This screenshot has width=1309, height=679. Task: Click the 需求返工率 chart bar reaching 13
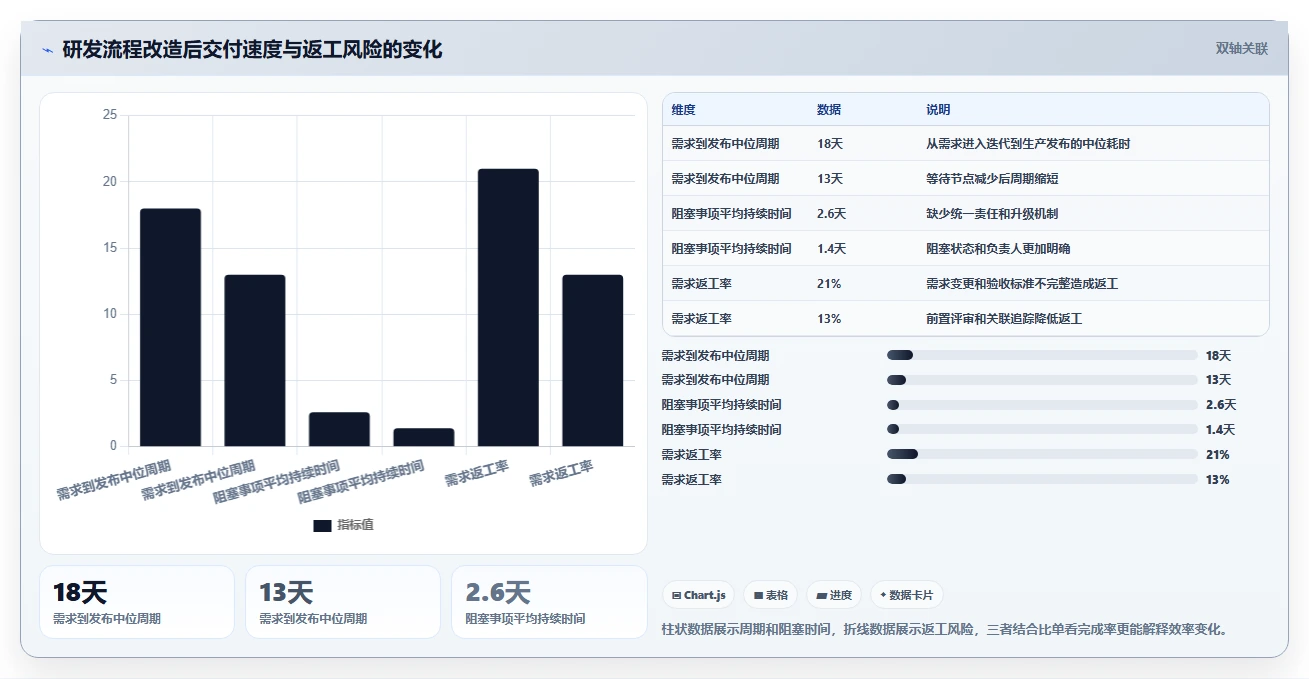click(593, 360)
